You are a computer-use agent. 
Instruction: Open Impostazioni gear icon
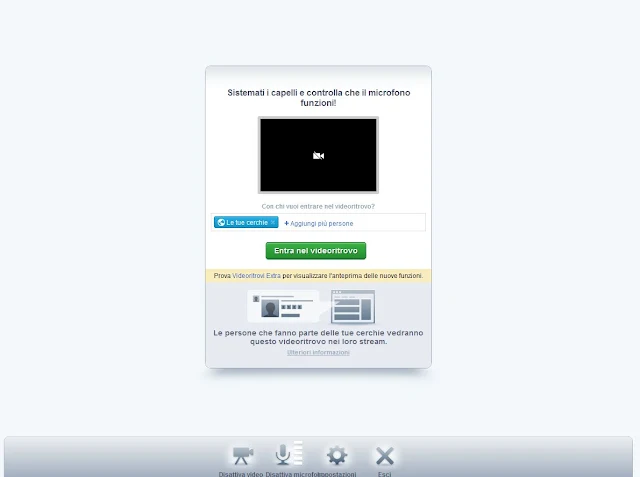click(x=337, y=455)
